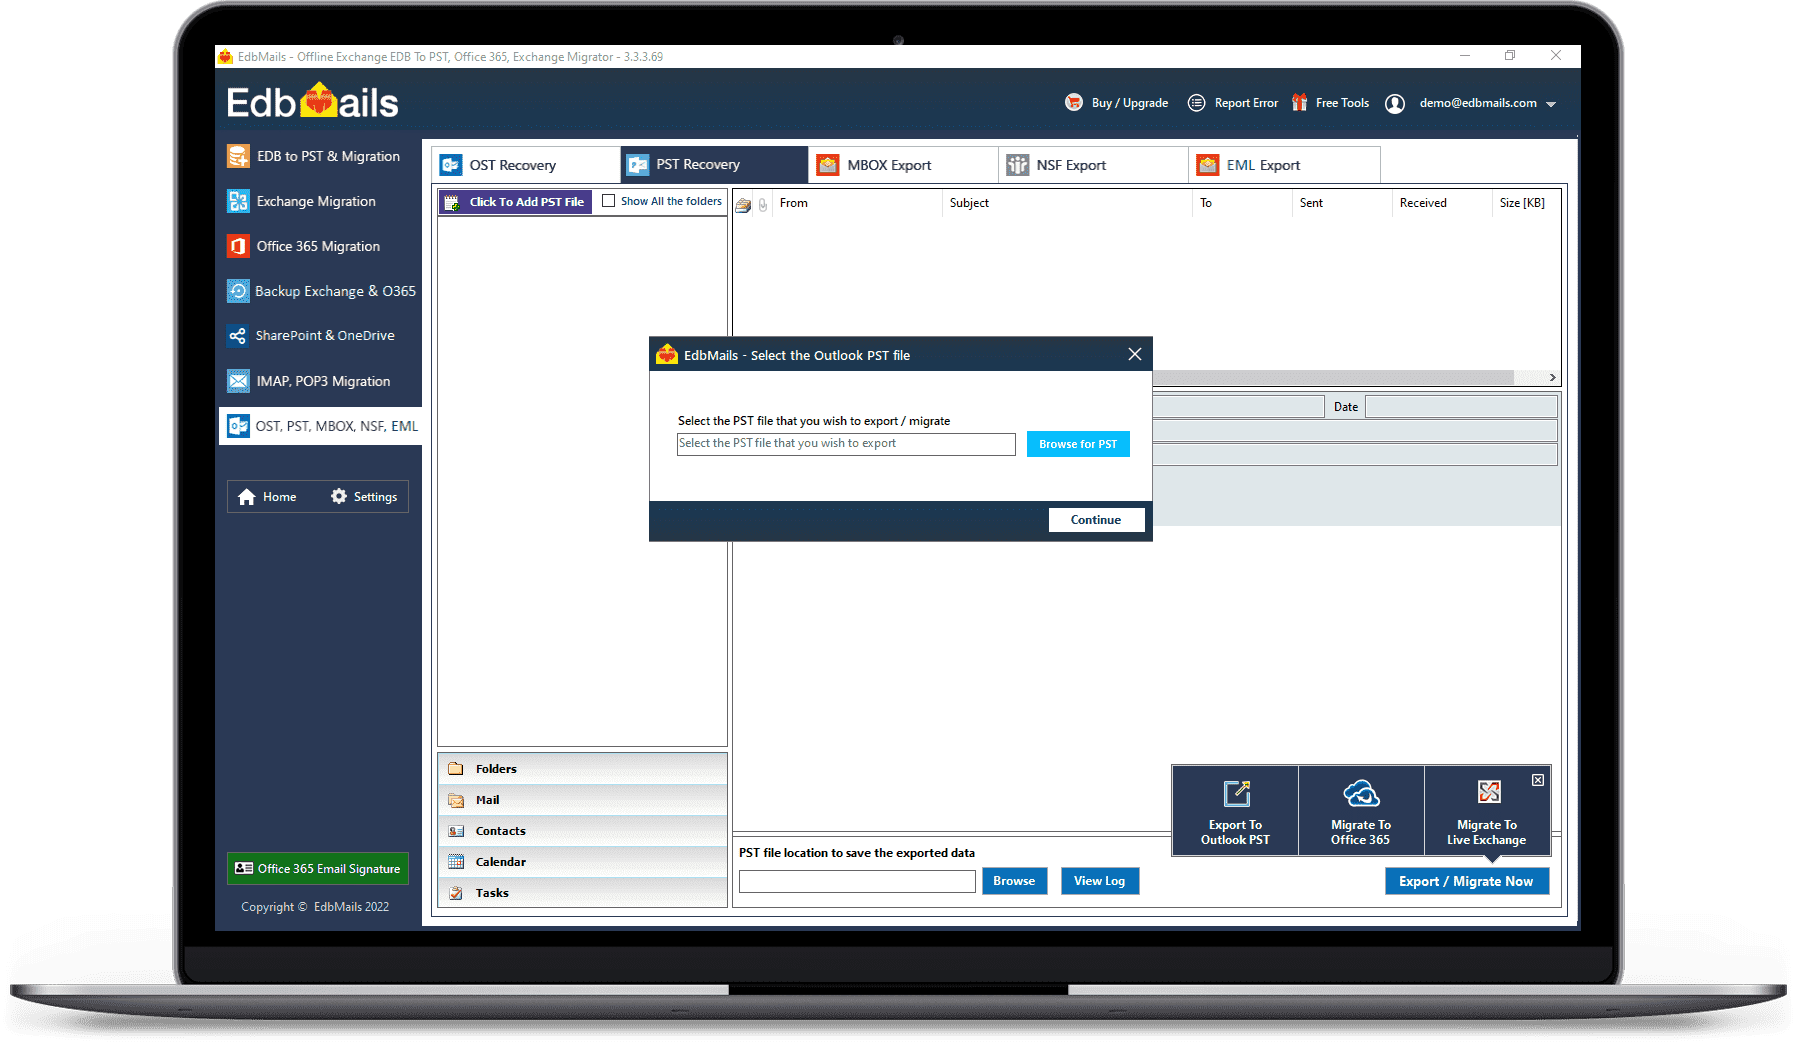The width and height of the screenshot is (1797, 1042).
Task: Close the Select the Outlook PST file dialog
Action: [1135, 354]
